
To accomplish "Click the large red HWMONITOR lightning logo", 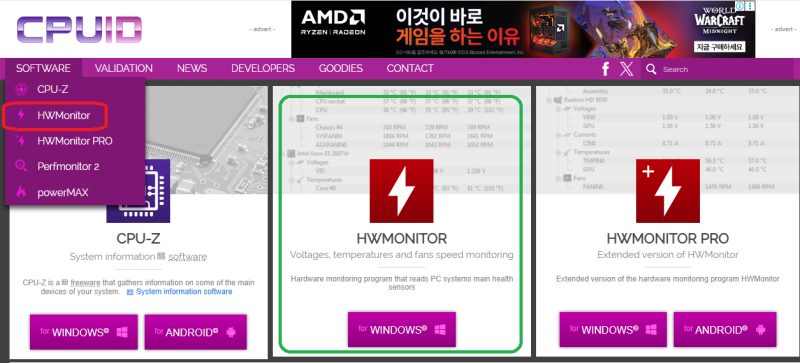I will point(402,191).
